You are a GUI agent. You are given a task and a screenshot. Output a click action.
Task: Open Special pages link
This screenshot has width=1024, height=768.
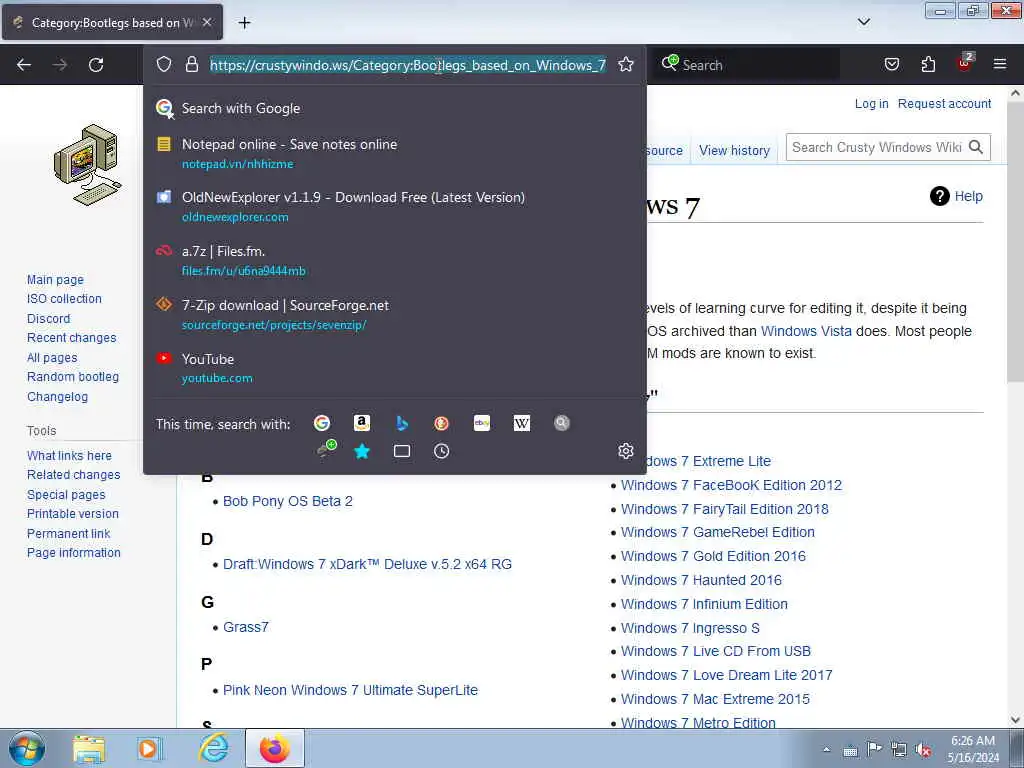pyautogui.click(x=66, y=495)
